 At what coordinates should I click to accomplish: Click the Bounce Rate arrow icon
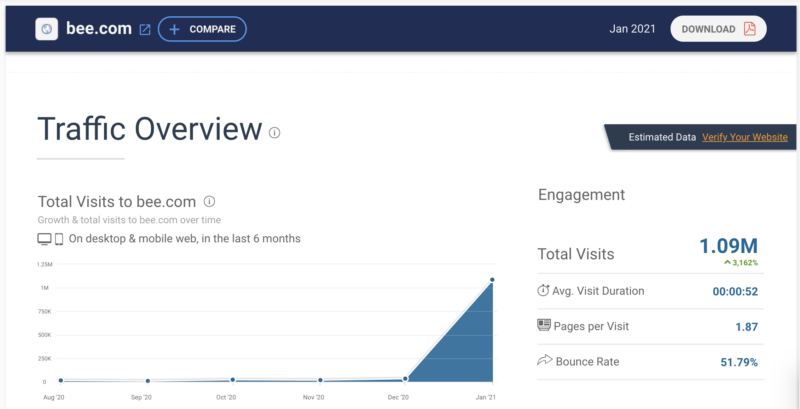[544, 359]
